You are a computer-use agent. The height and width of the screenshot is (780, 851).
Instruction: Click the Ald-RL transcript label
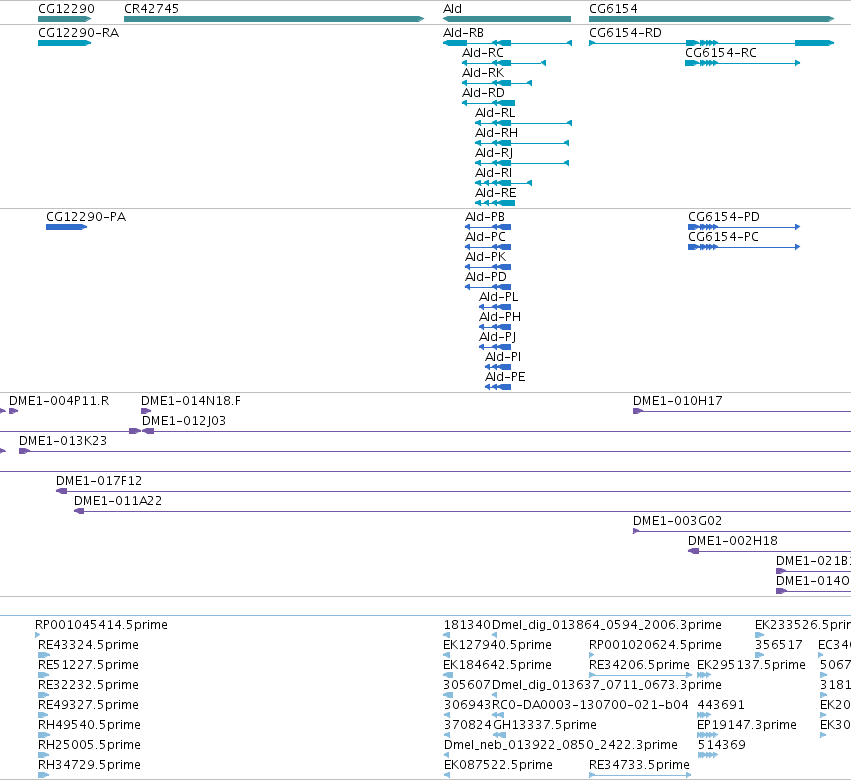(x=495, y=113)
